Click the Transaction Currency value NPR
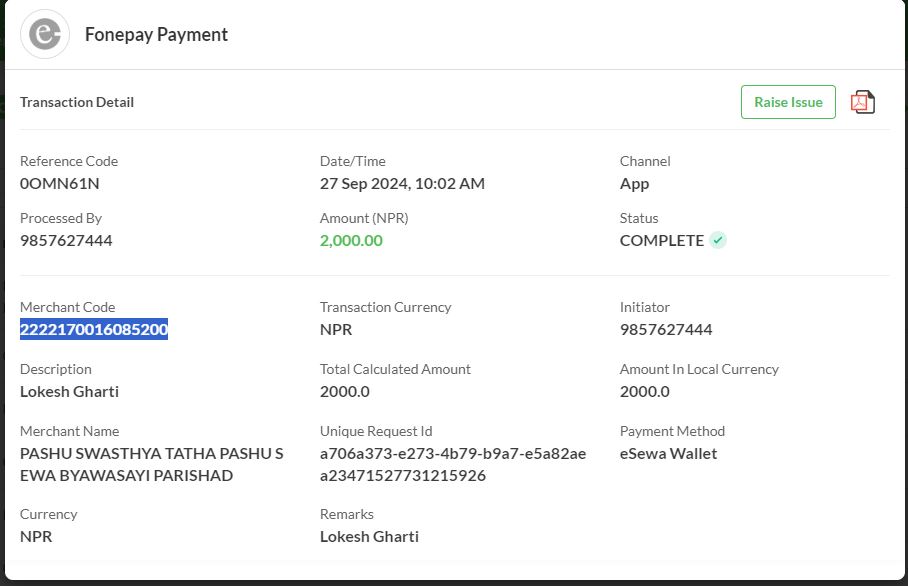The width and height of the screenshot is (908, 586). click(x=336, y=329)
